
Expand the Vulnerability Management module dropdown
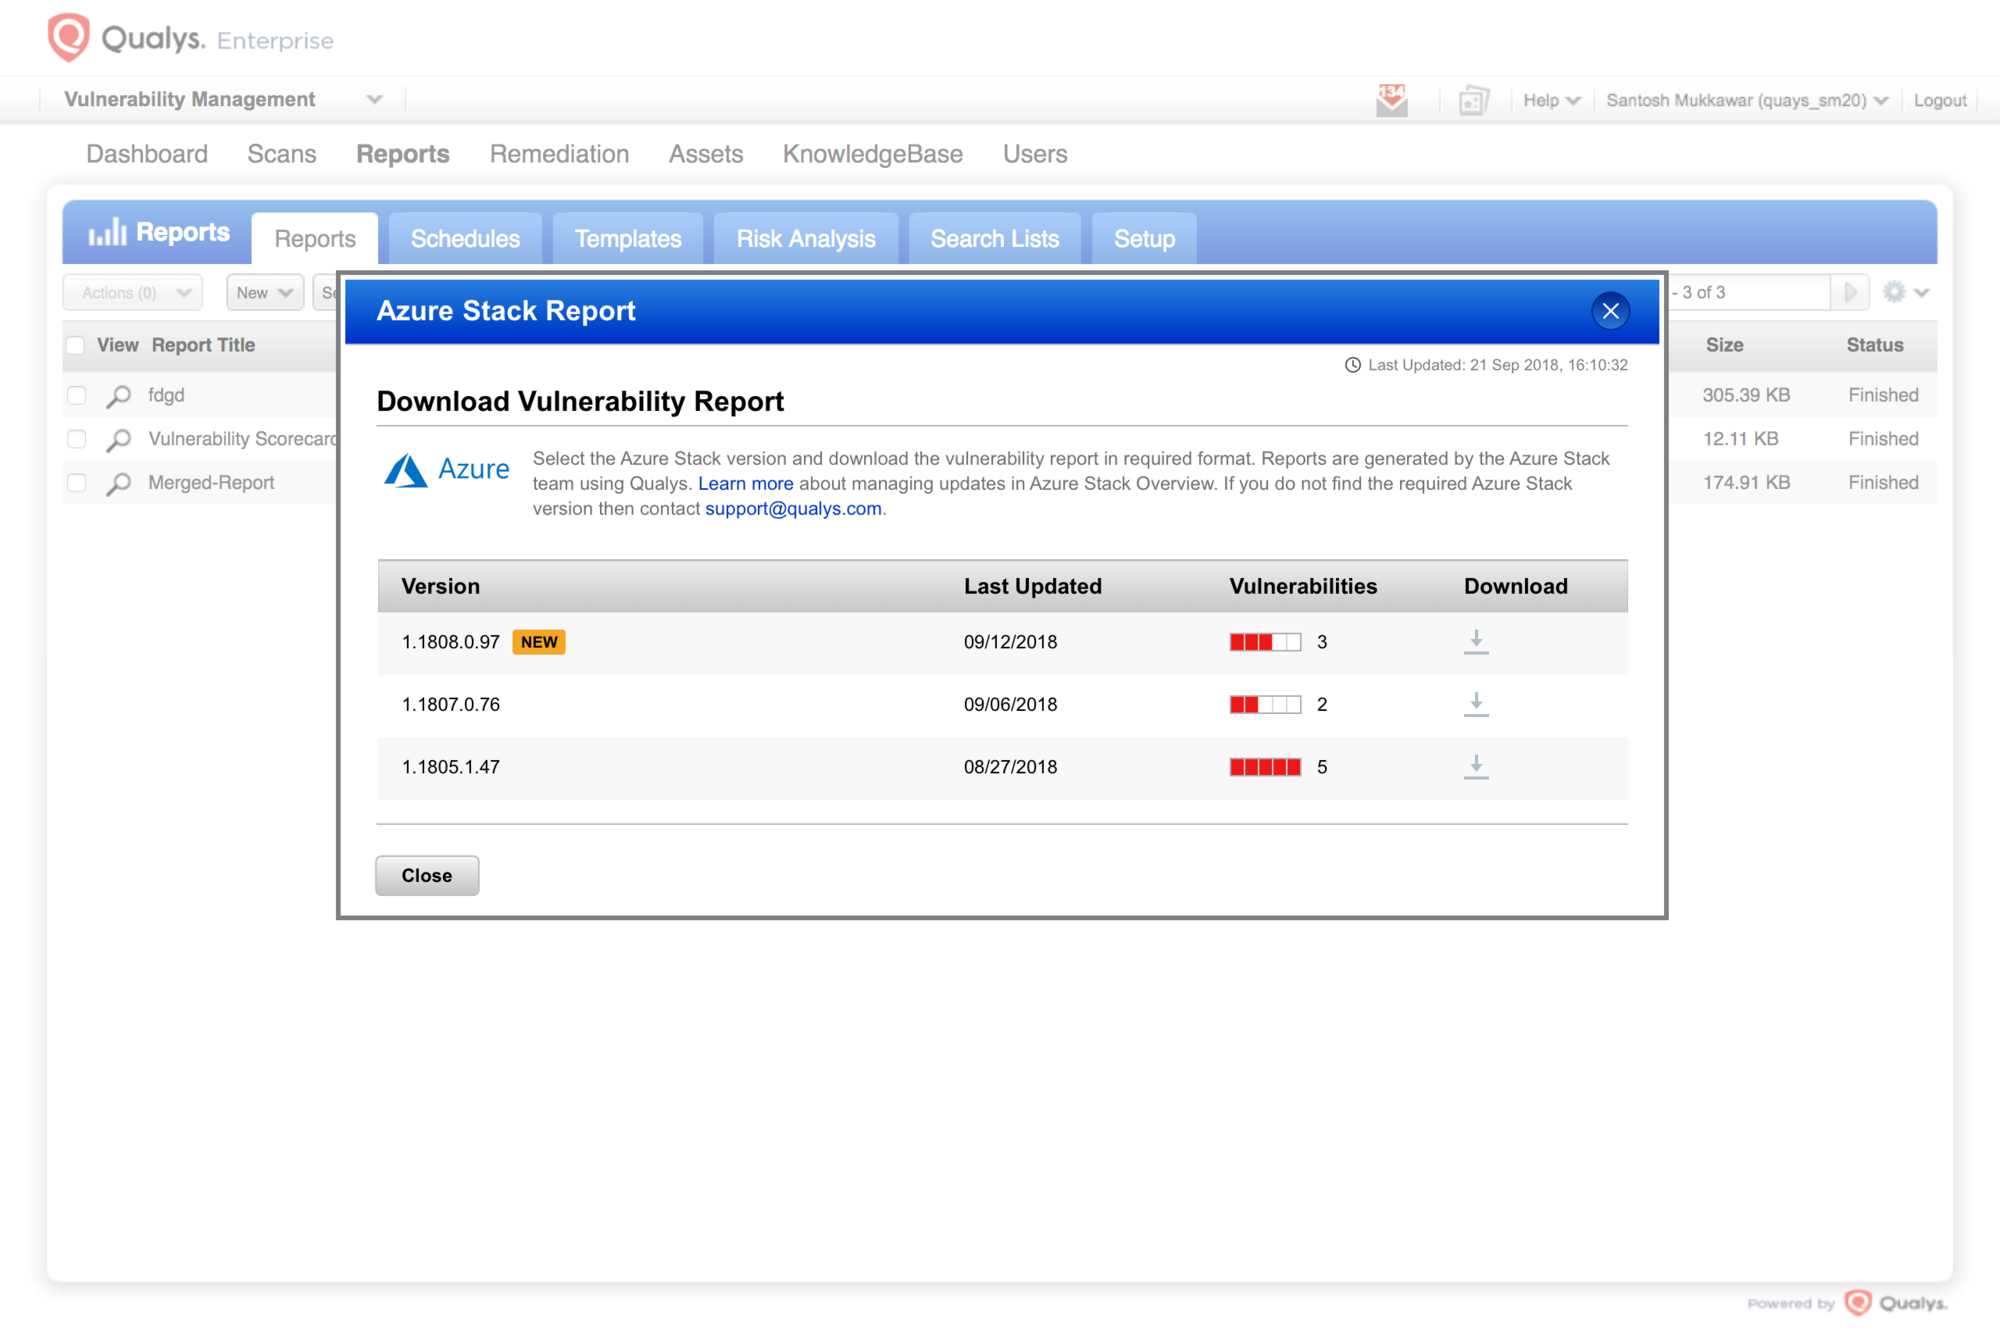374,99
